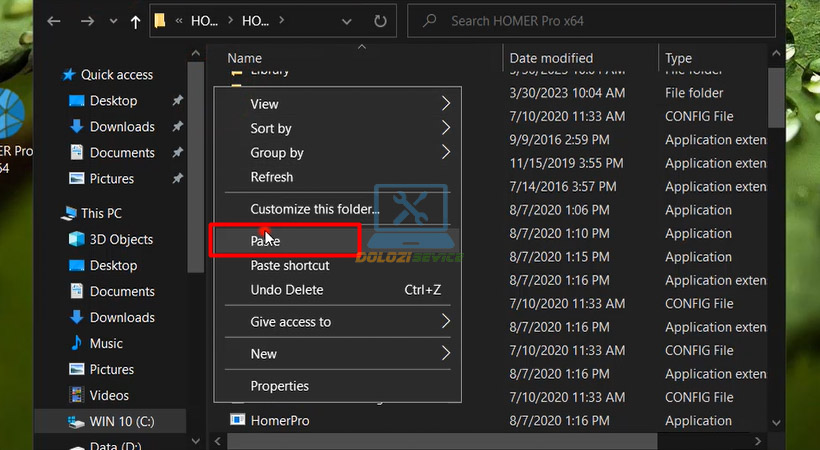Click the search magnifier icon
The height and width of the screenshot is (450, 820).
click(430, 21)
